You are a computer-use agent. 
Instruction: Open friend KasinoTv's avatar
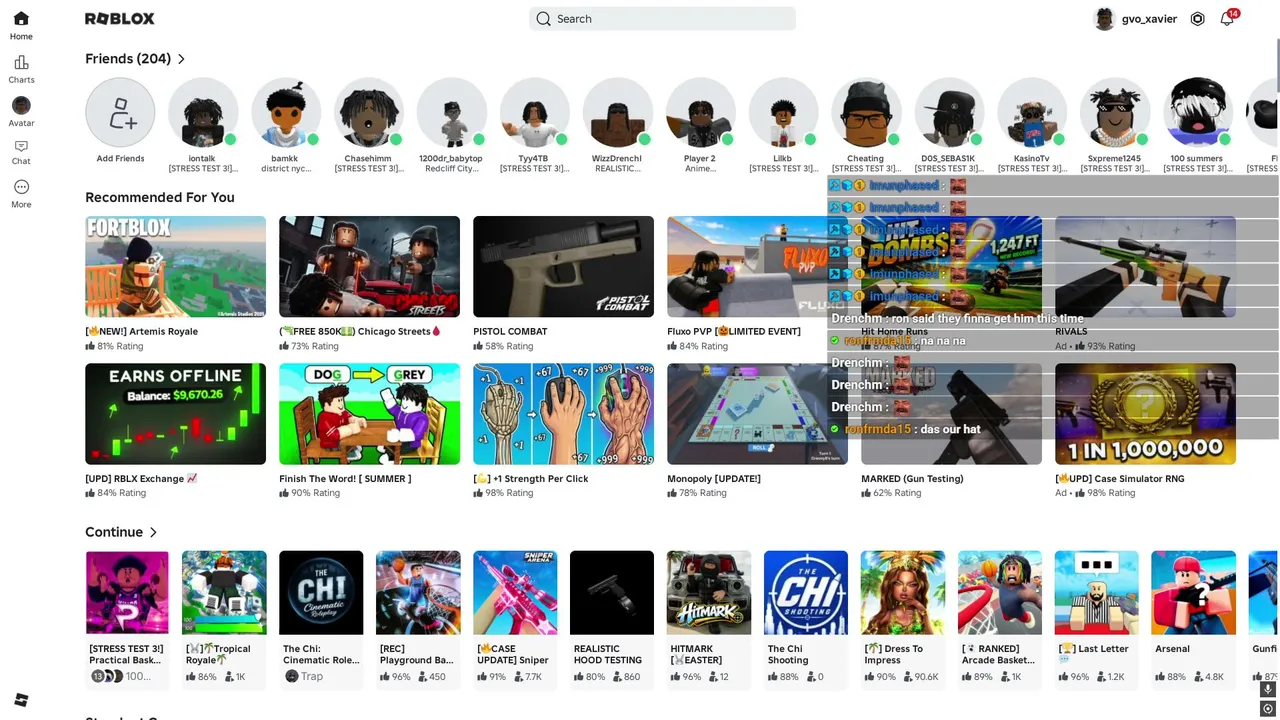pyautogui.click(x=1032, y=113)
